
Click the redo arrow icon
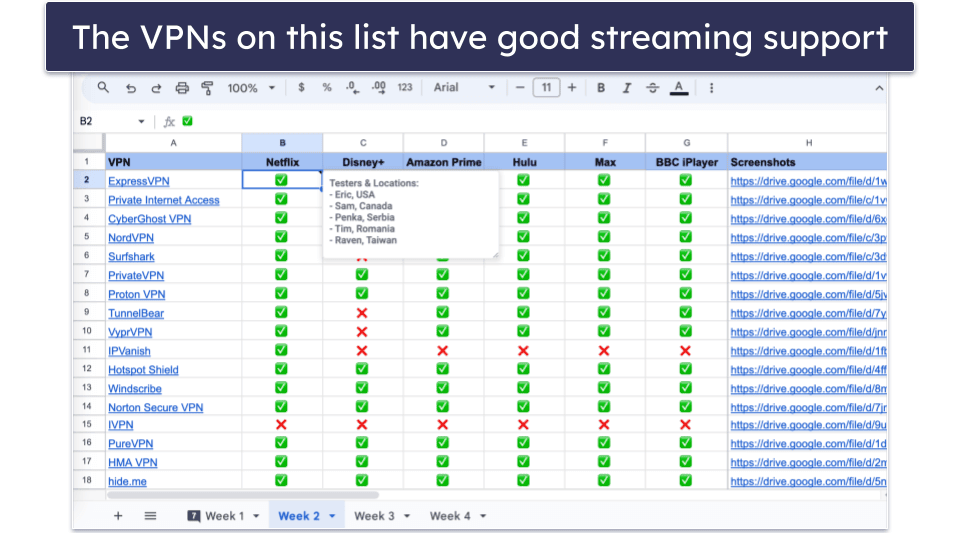[156, 88]
